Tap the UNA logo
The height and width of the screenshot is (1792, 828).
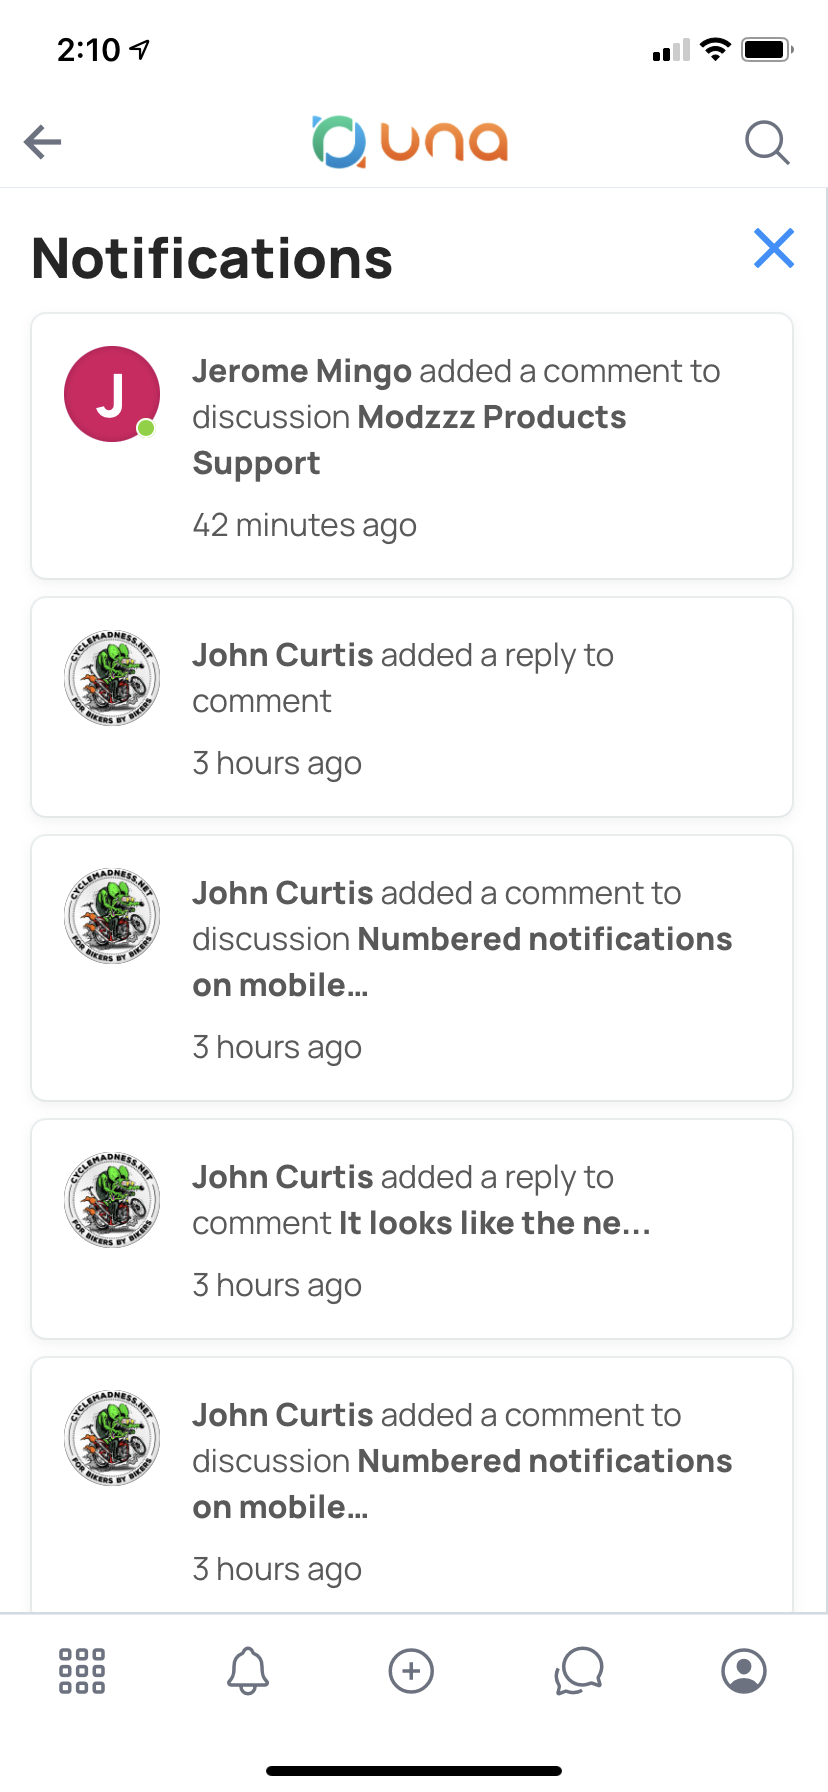(x=411, y=142)
